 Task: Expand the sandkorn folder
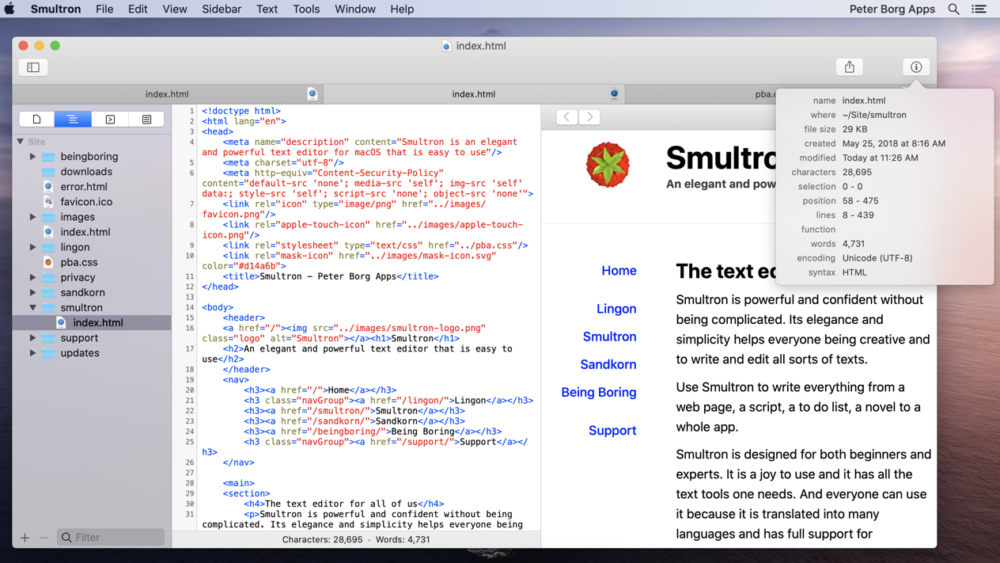pyautogui.click(x=33, y=293)
